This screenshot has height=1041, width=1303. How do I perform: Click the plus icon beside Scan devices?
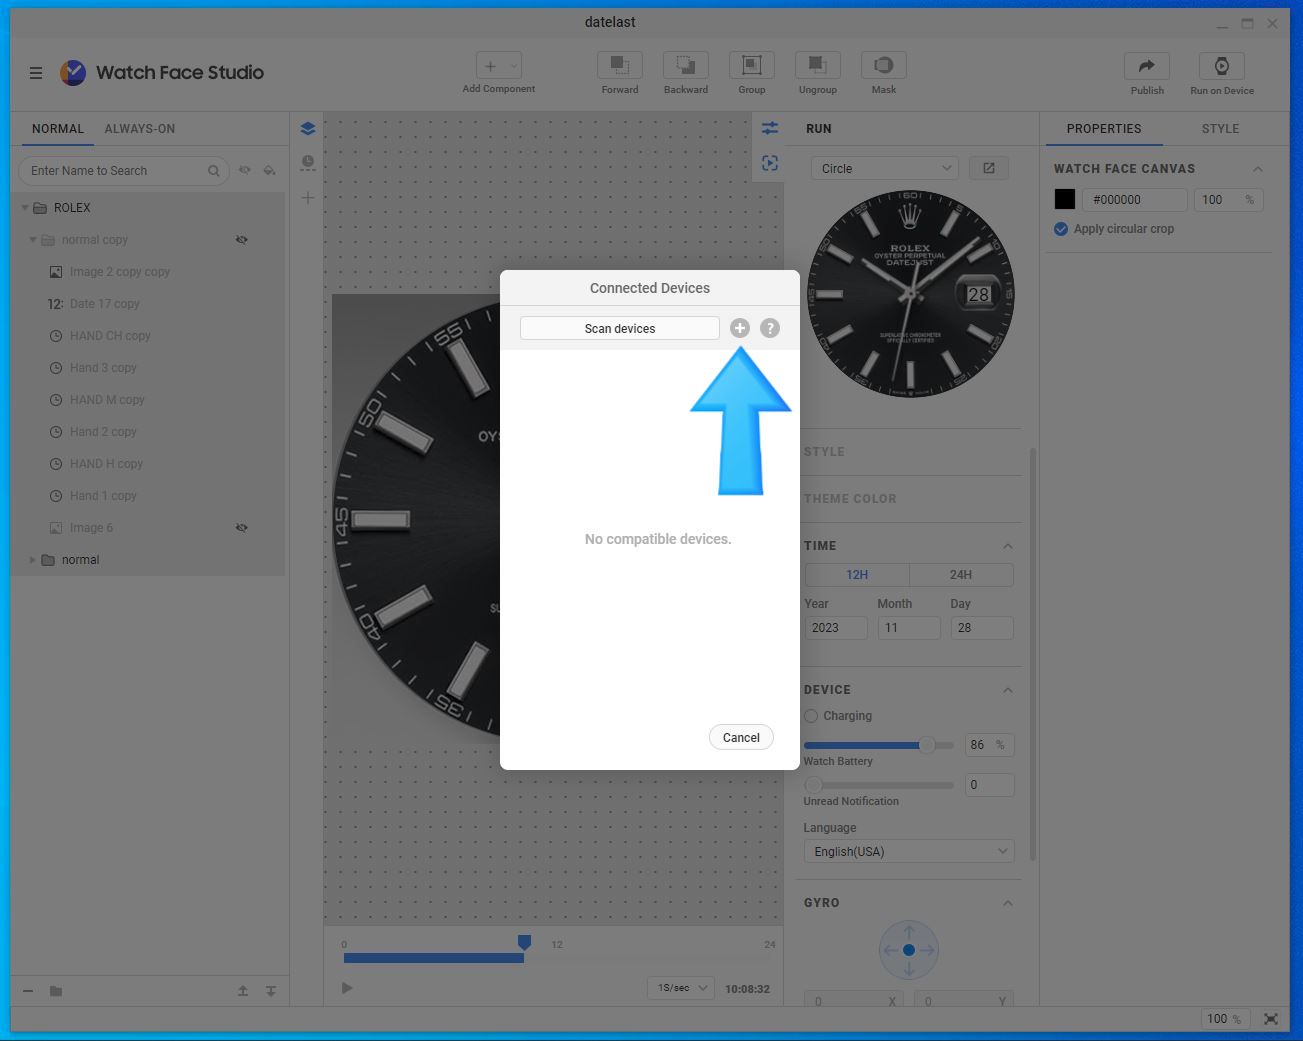[x=739, y=328]
